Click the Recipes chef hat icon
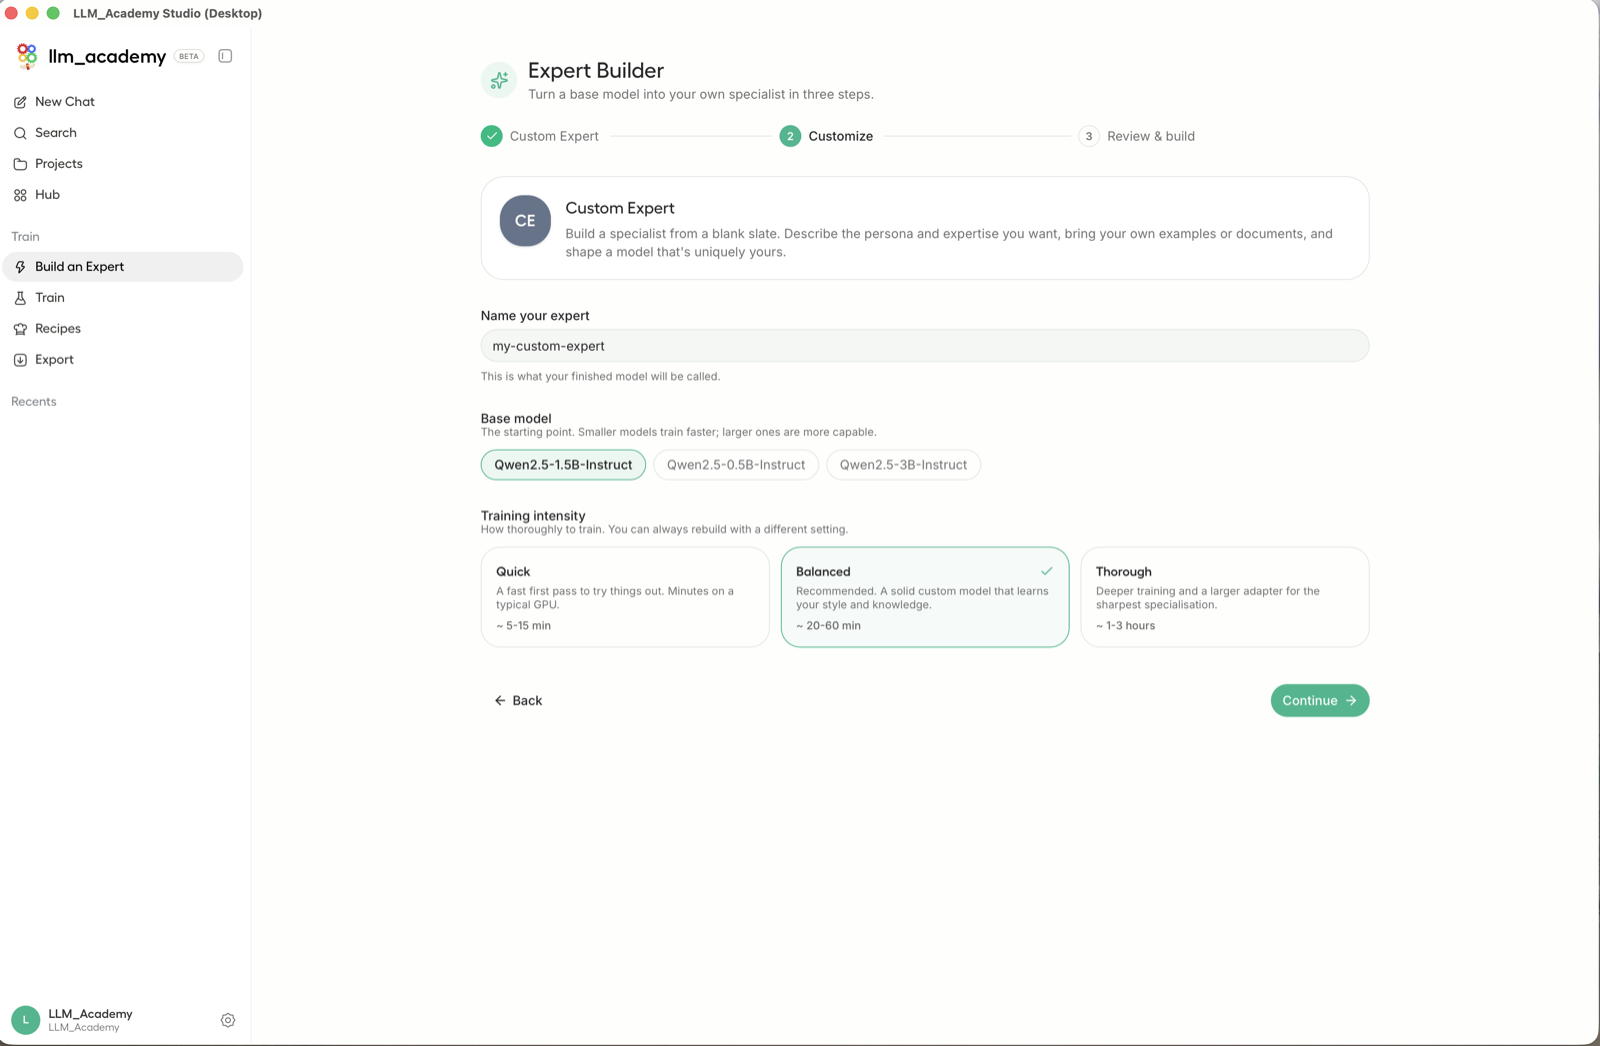The image size is (1600, 1046). (20, 329)
